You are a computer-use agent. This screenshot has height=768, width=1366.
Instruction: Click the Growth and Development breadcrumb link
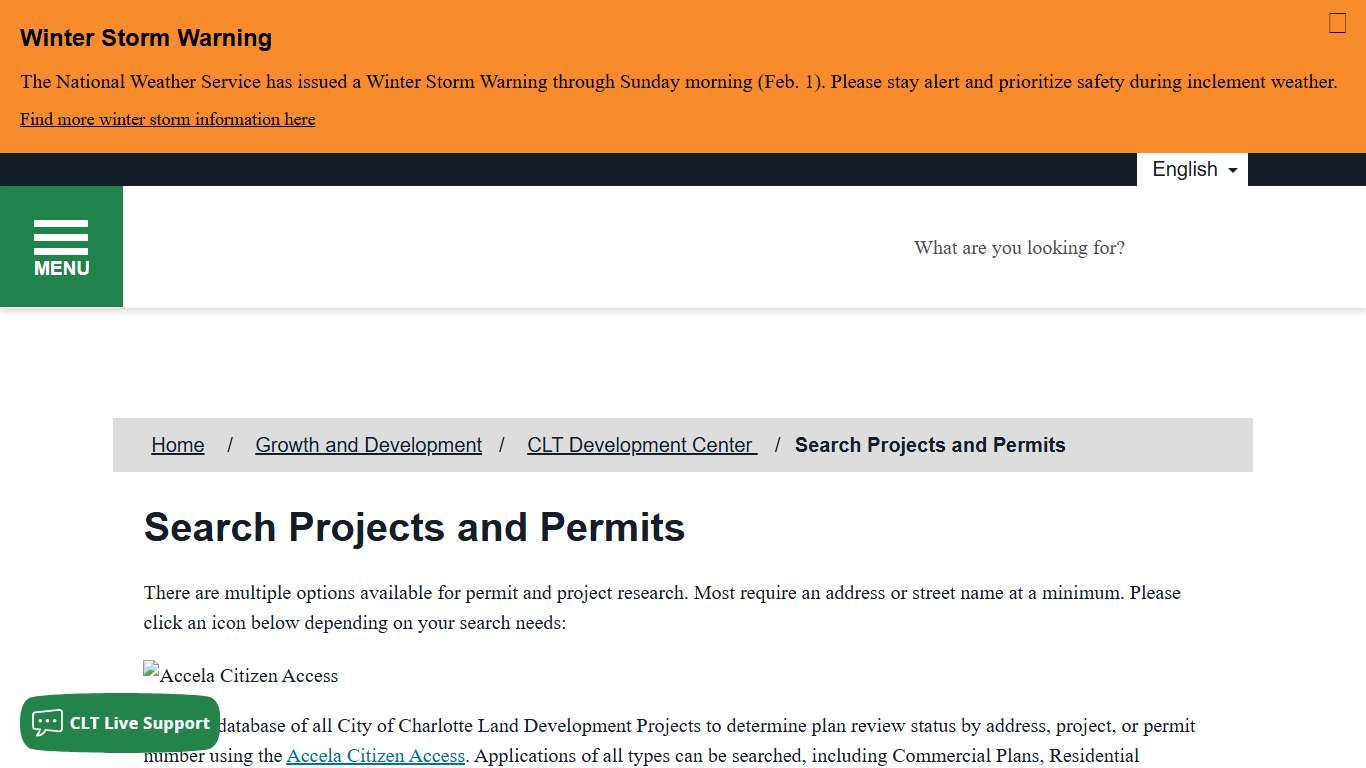pos(368,444)
